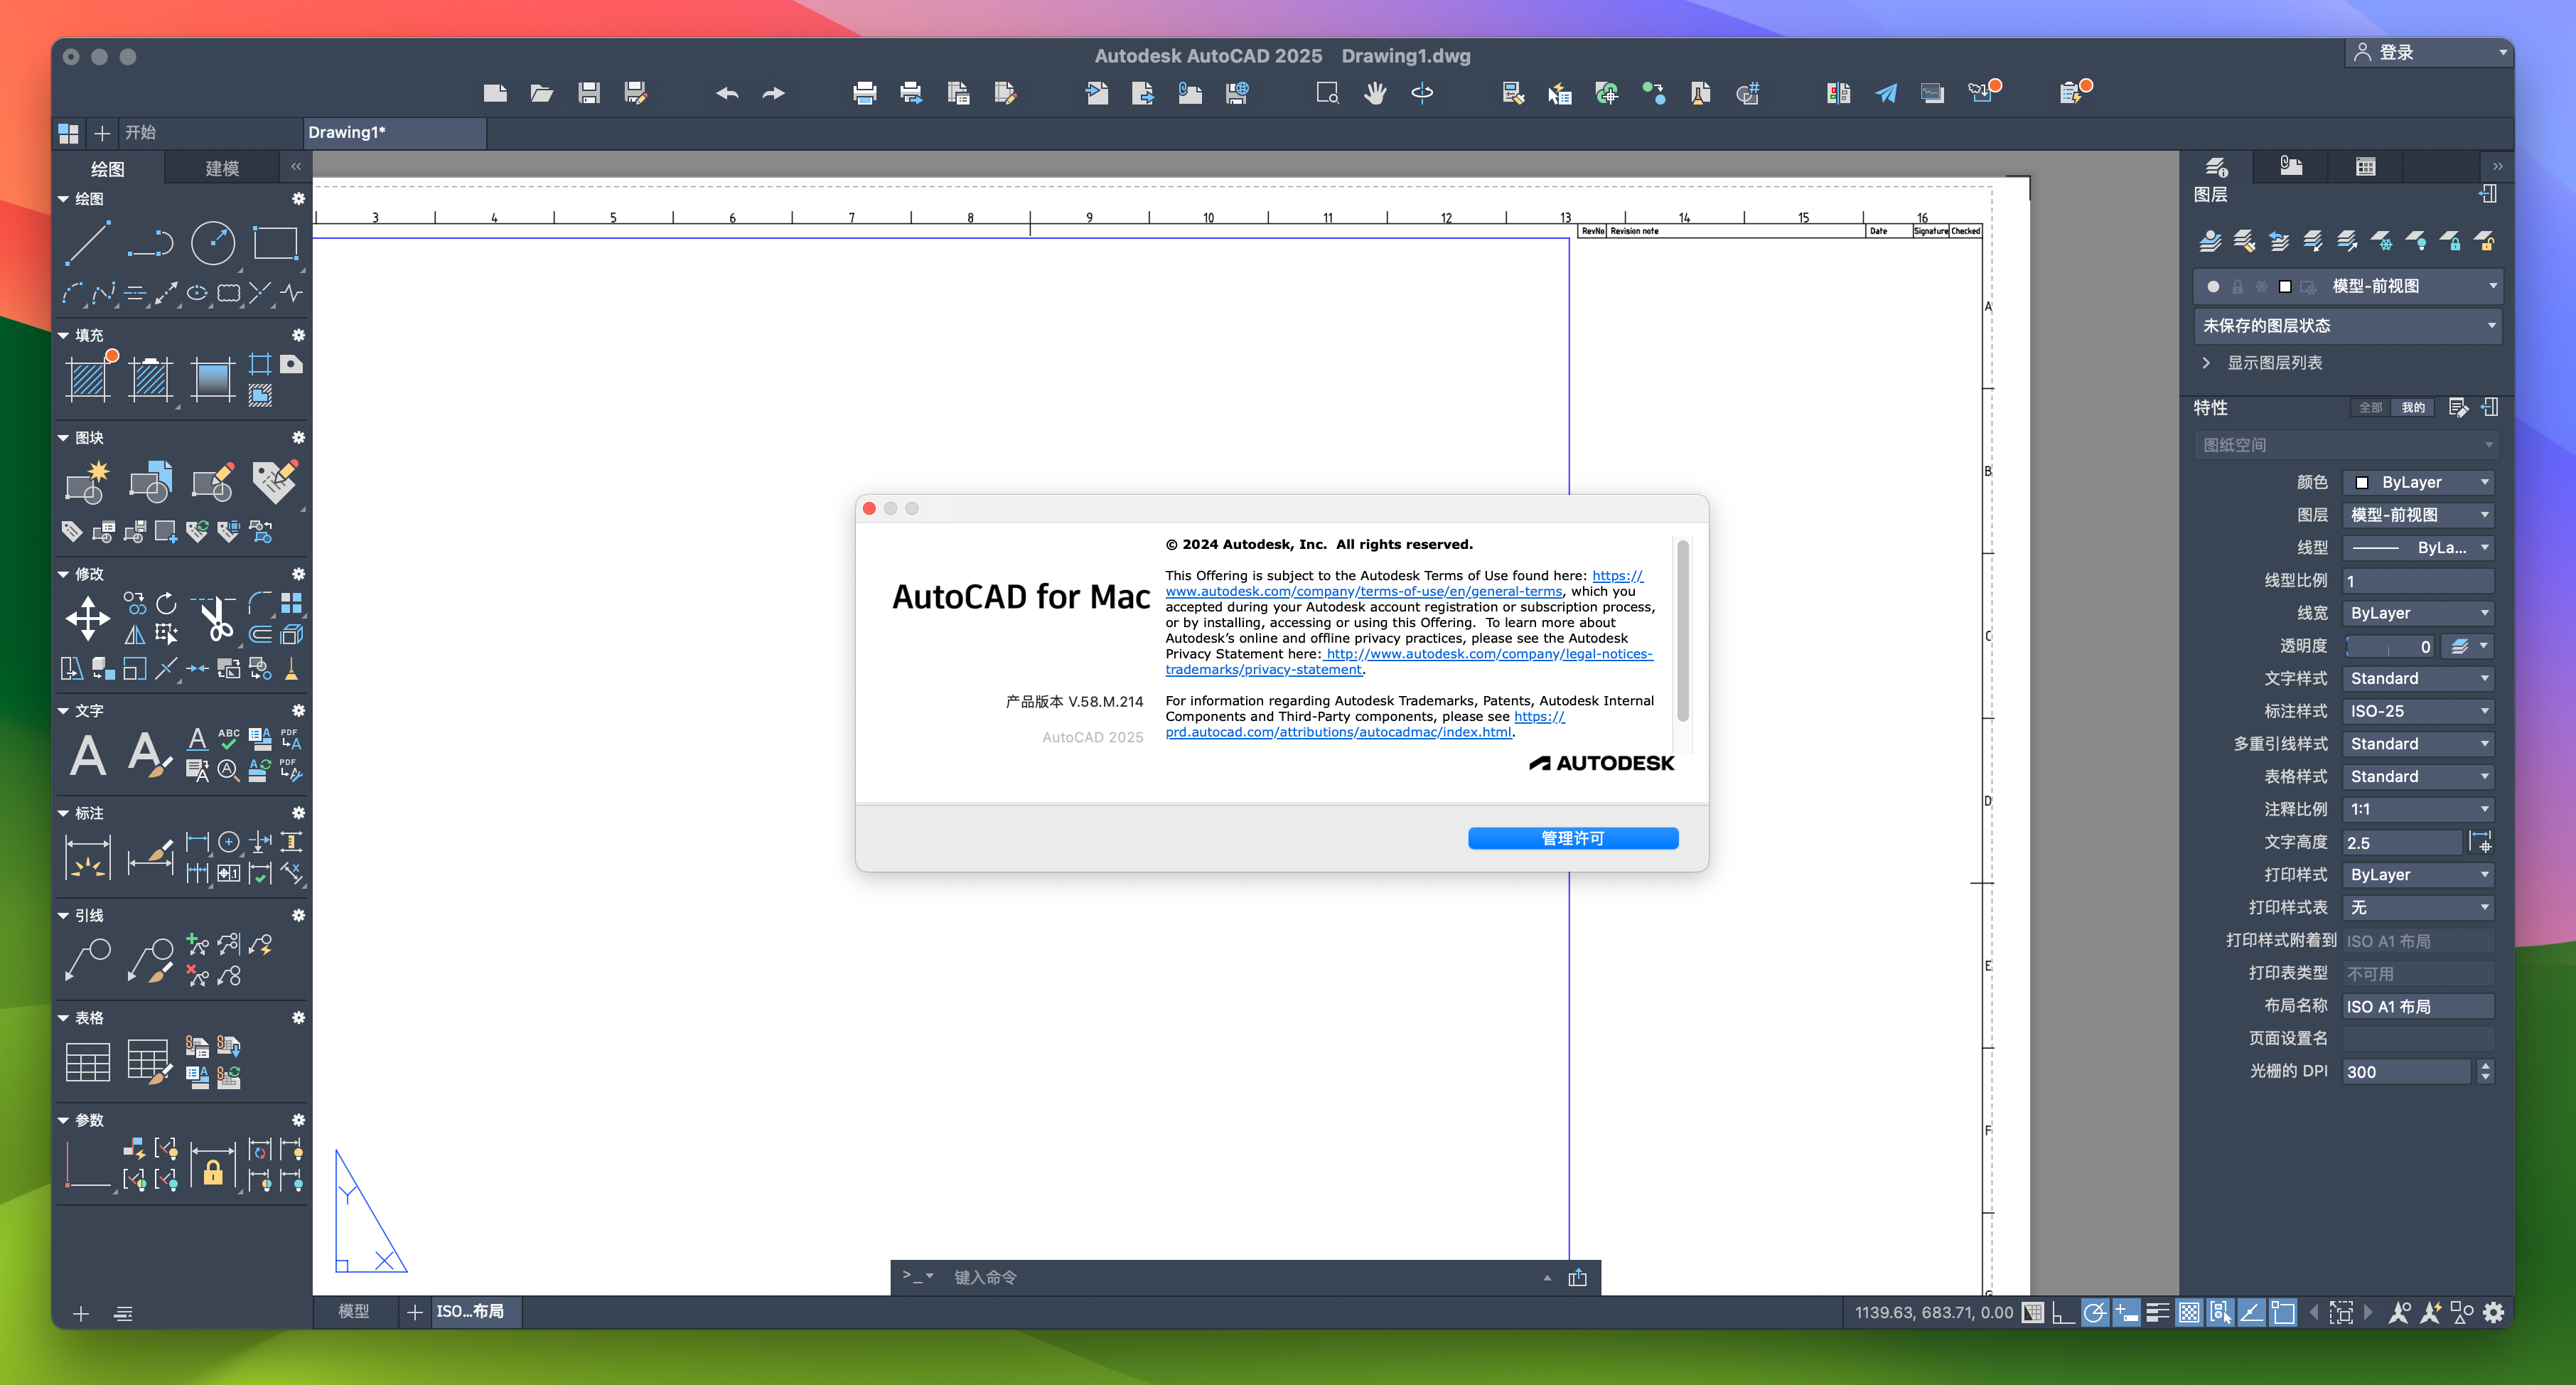Click 管理许可 button in dialog
This screenshot has width=2576, height=1385.
coord(1572,838)
